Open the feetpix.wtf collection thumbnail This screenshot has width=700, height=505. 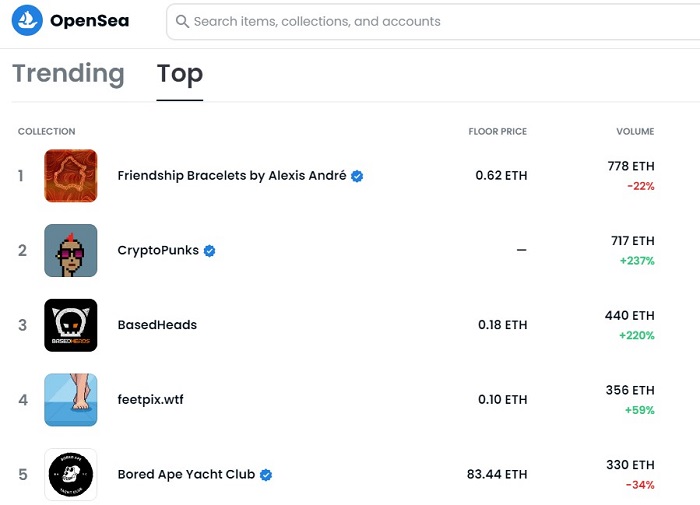(x=71, y=400)
